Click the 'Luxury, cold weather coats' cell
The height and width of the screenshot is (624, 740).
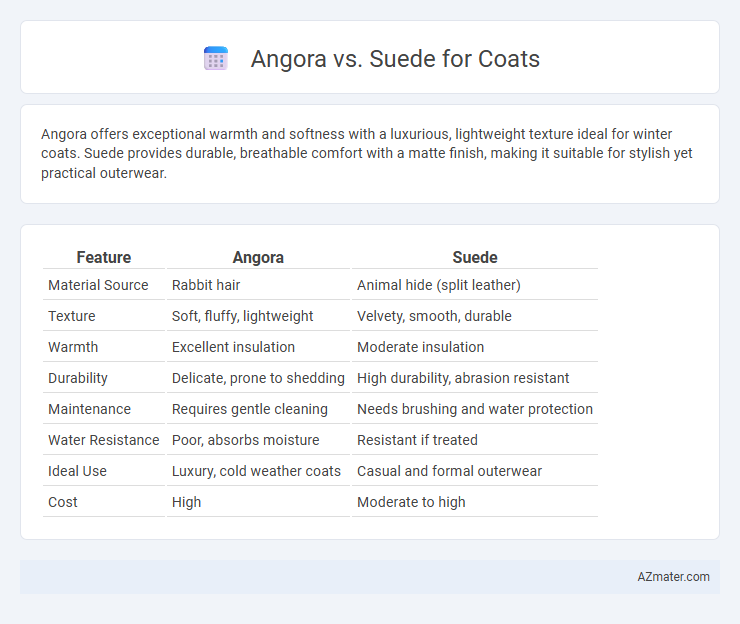click(x=256, y=471)
